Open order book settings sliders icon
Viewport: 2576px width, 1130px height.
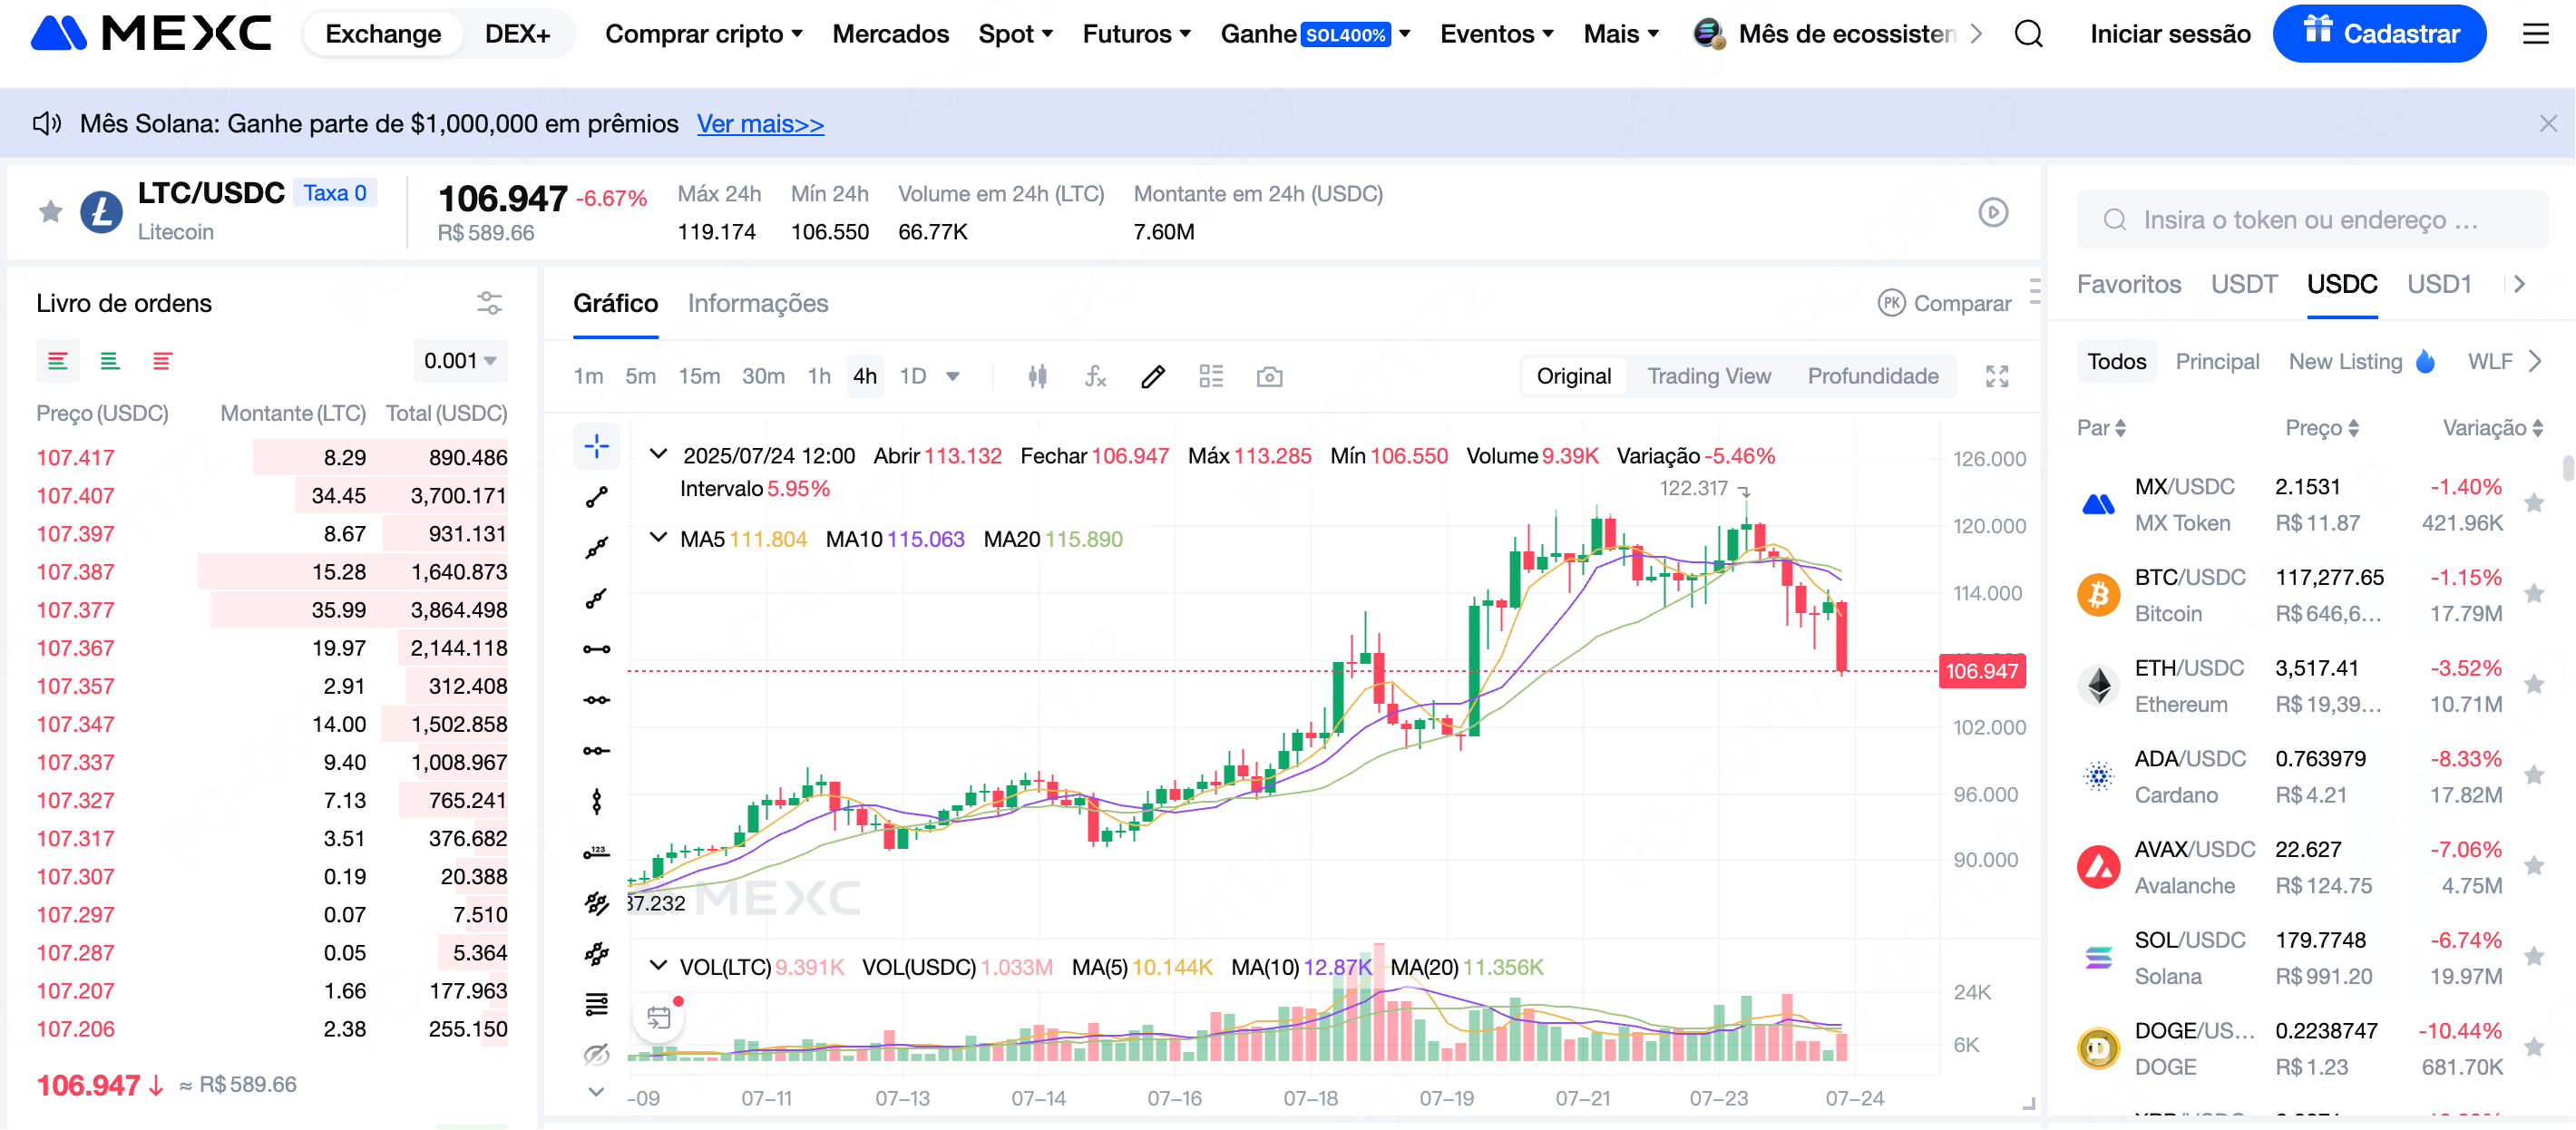tap(489, 303)
